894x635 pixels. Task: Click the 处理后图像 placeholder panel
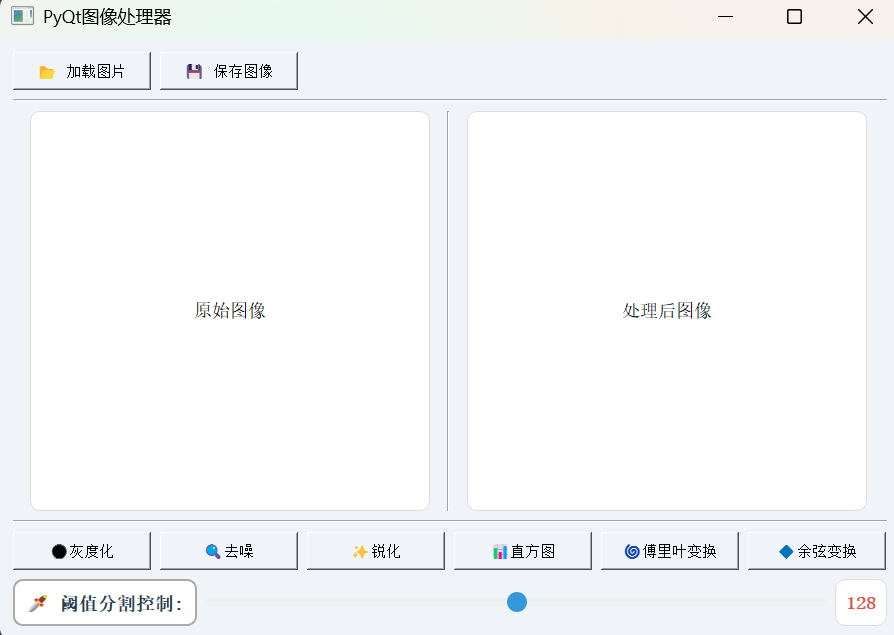tap(667, 311)
